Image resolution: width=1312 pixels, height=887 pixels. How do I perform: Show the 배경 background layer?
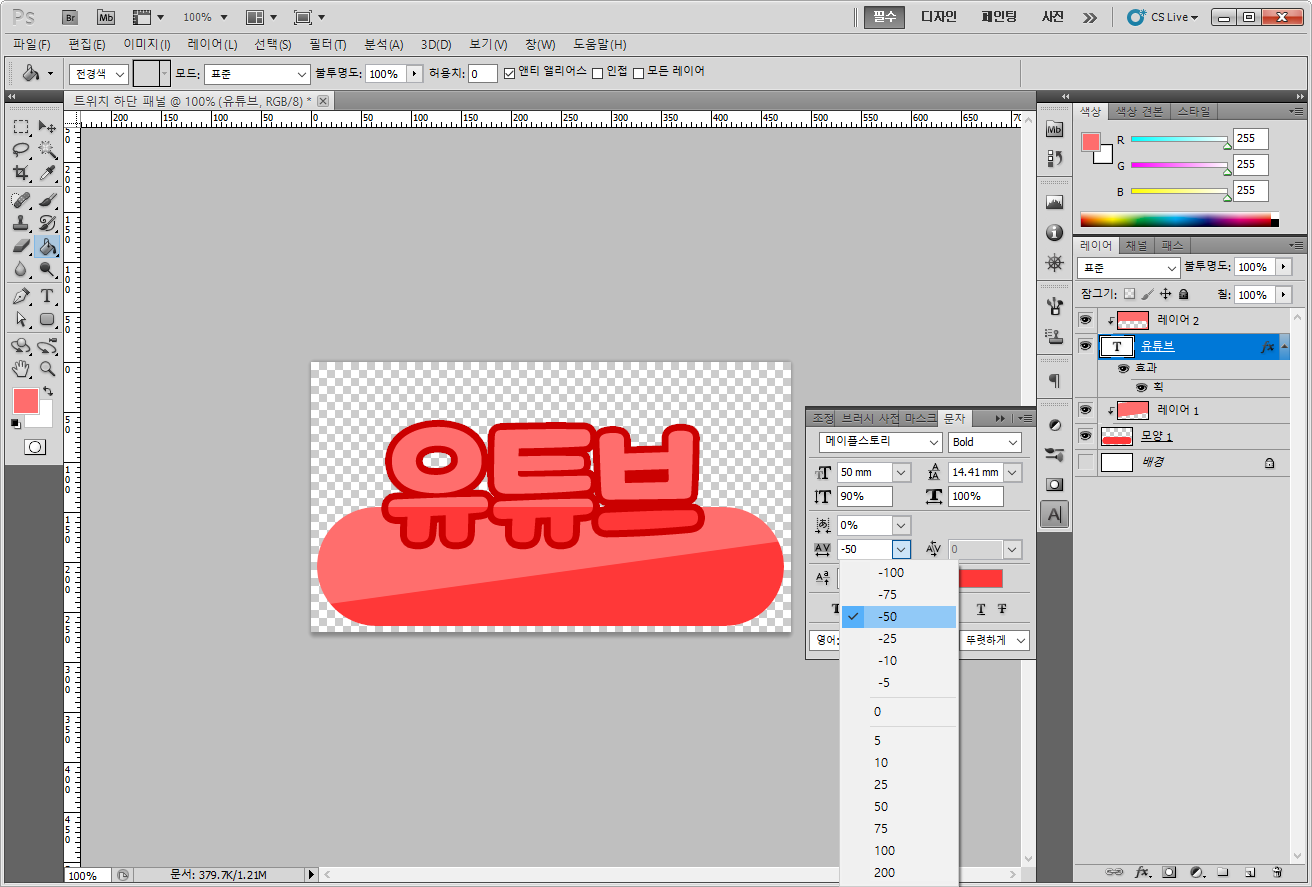[x=1085, y=462]
